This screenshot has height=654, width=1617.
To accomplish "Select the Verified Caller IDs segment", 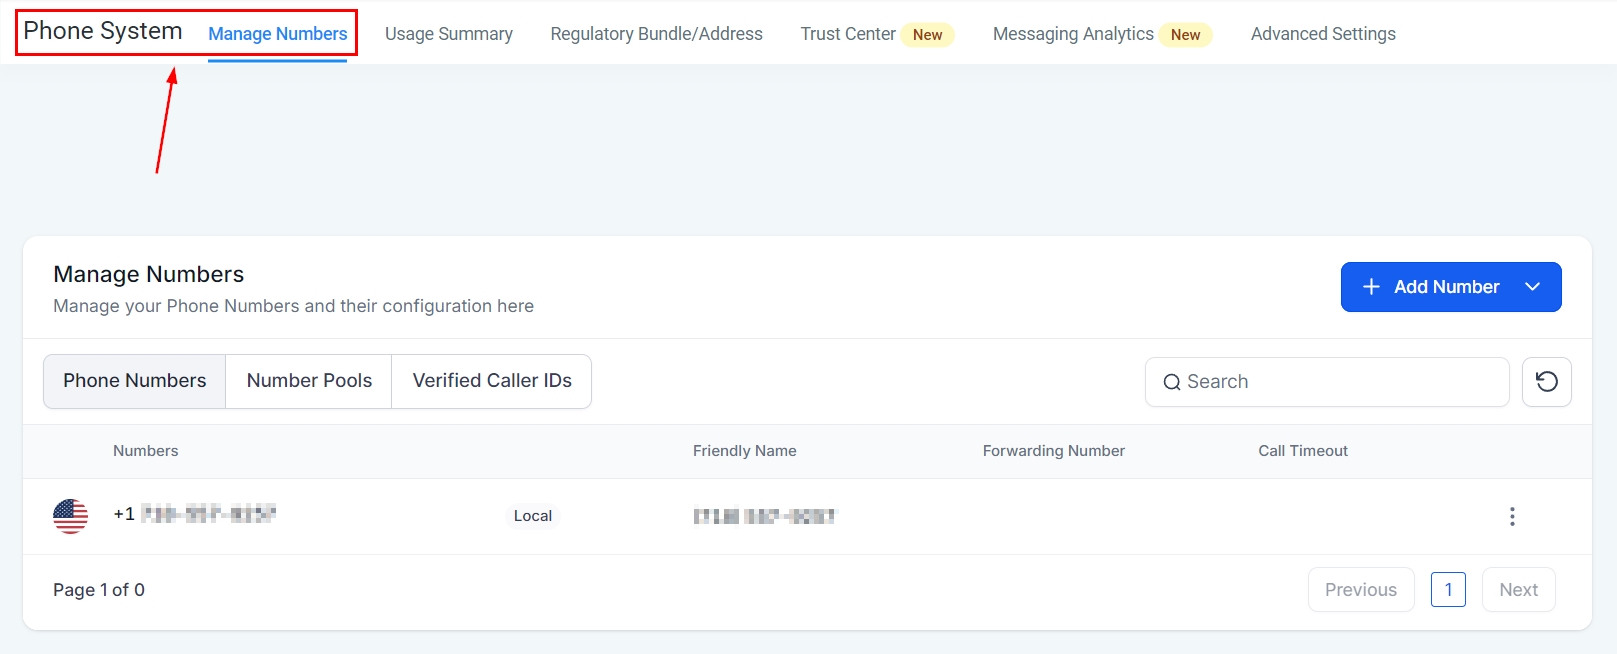I will 492,381.
